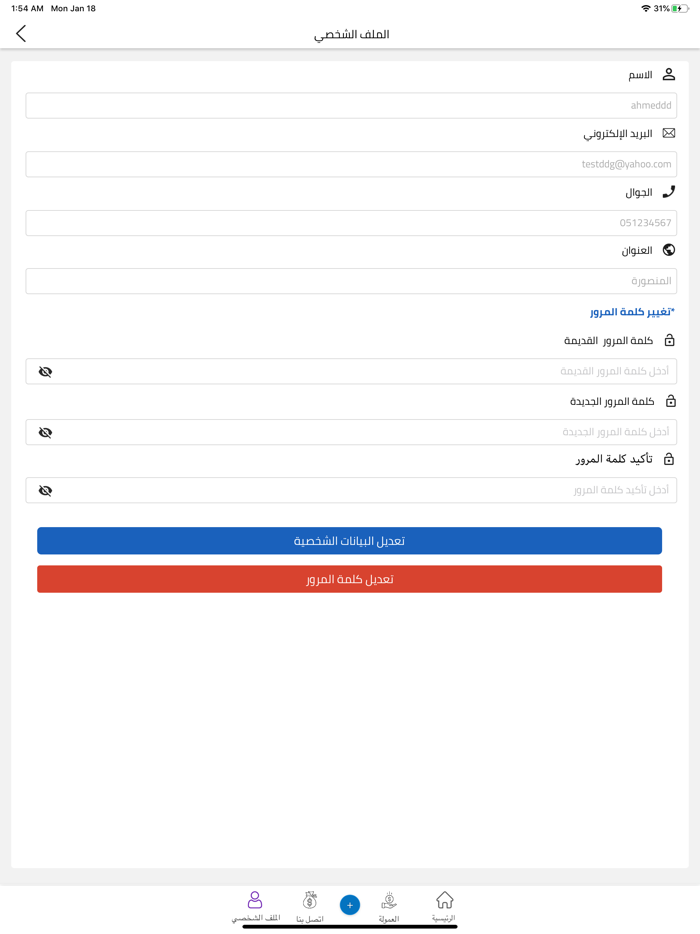Click the person icon beside الاسم field

668,74
